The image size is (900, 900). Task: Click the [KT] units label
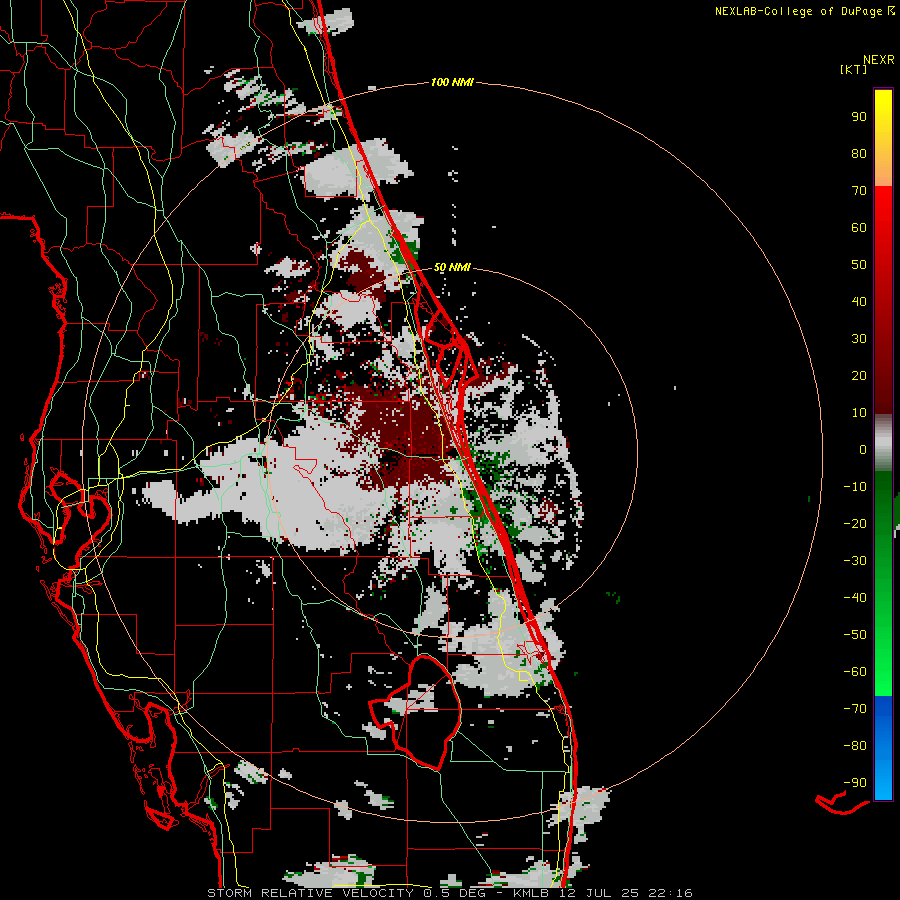(x=853, y=69)
